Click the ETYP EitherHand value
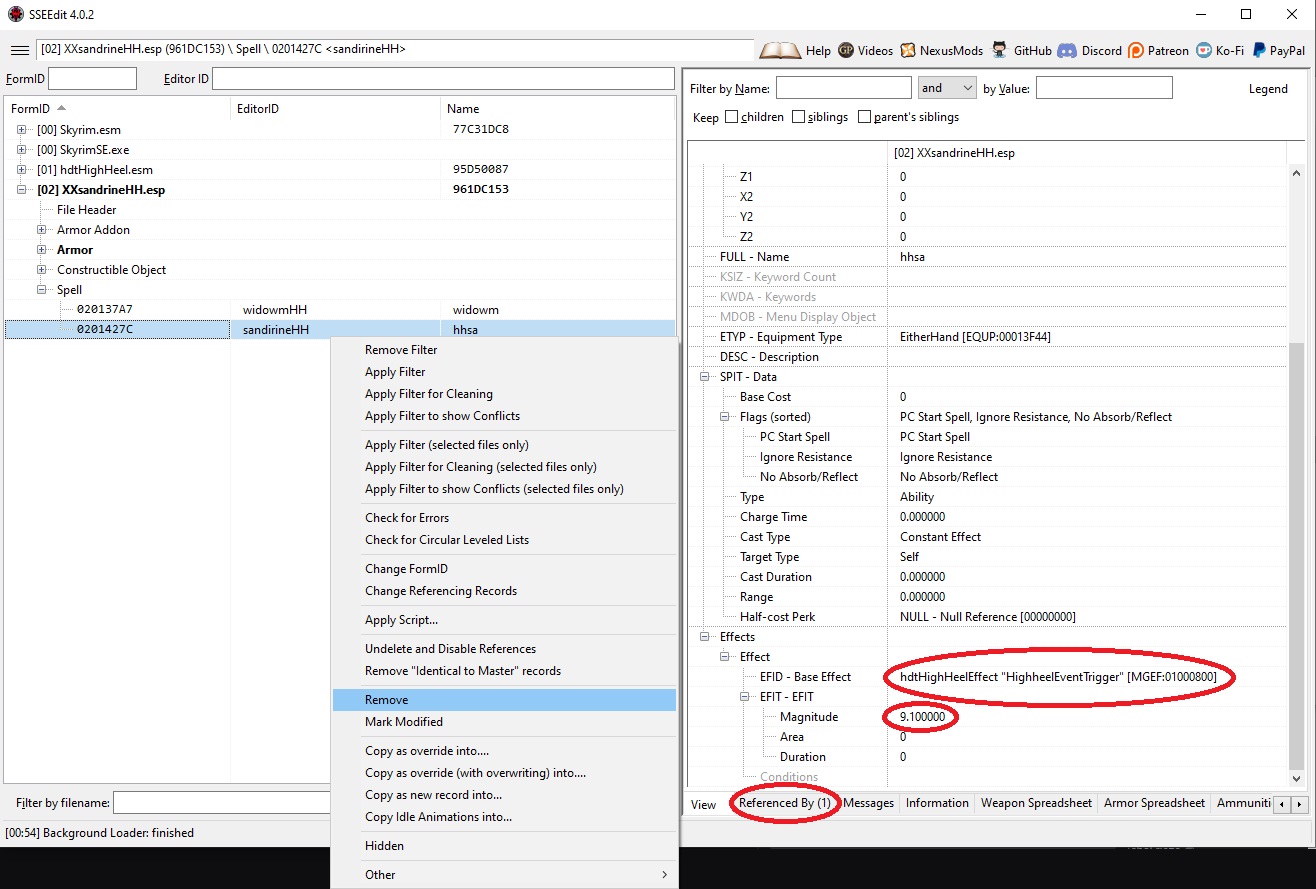The height and width of the screenshot is (889, 1316). pyautogui.click(x=975, y=337)
